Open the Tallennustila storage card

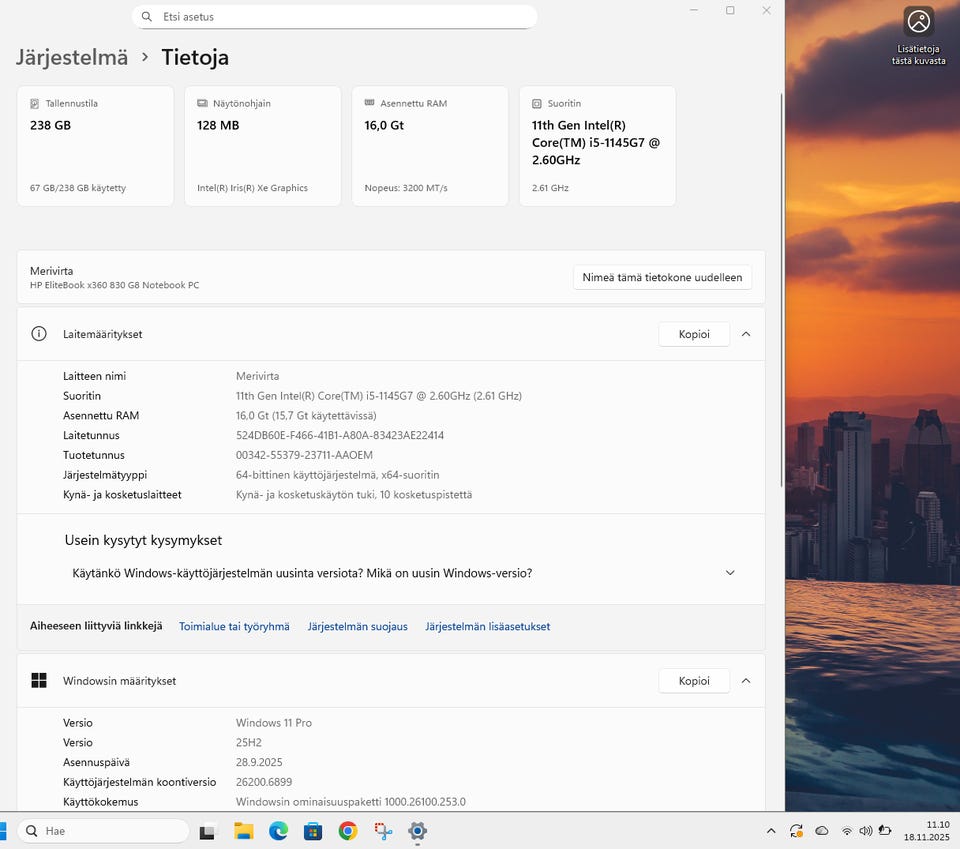pyautogui.click(x=95, y=146)
